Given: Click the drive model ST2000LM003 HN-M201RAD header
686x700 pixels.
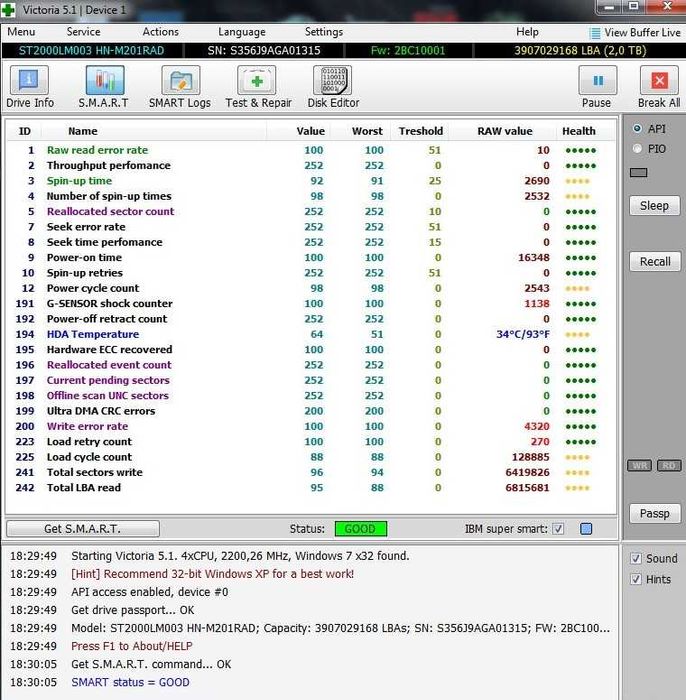Looking at the screenshot, I should point(91,50).
